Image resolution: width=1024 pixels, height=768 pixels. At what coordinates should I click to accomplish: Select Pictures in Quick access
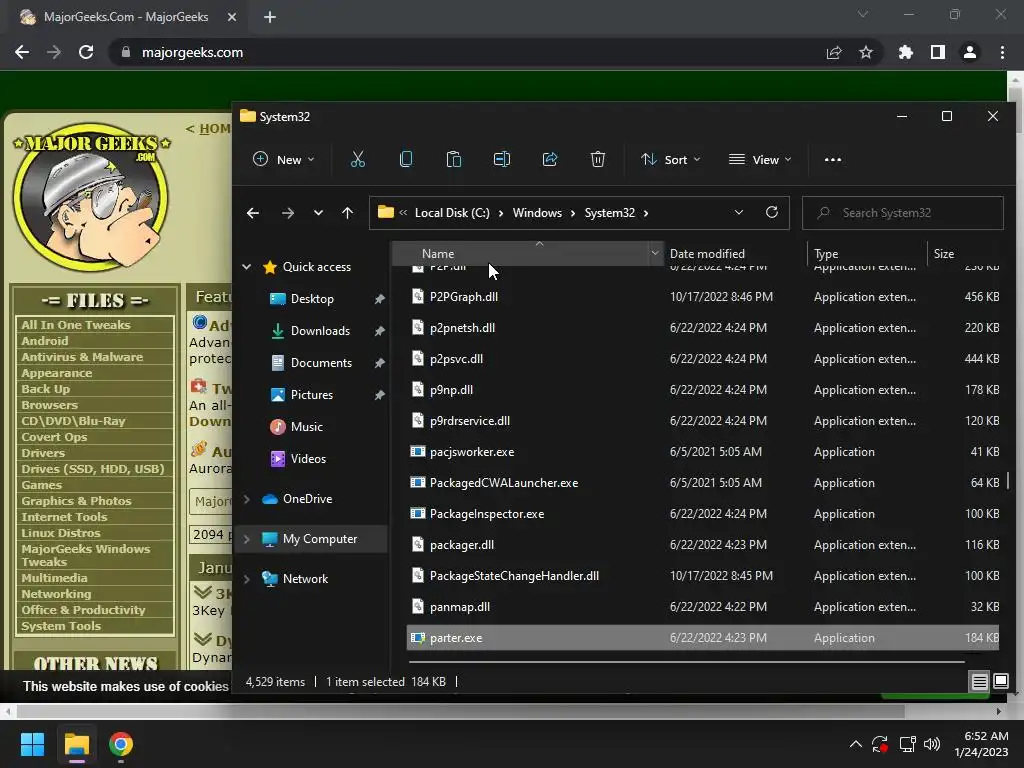[312, 394]
